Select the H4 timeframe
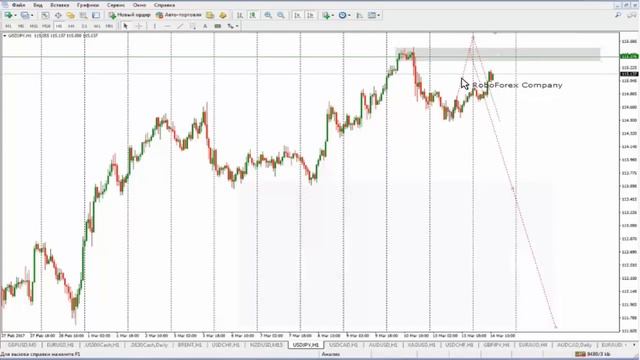 71,26
